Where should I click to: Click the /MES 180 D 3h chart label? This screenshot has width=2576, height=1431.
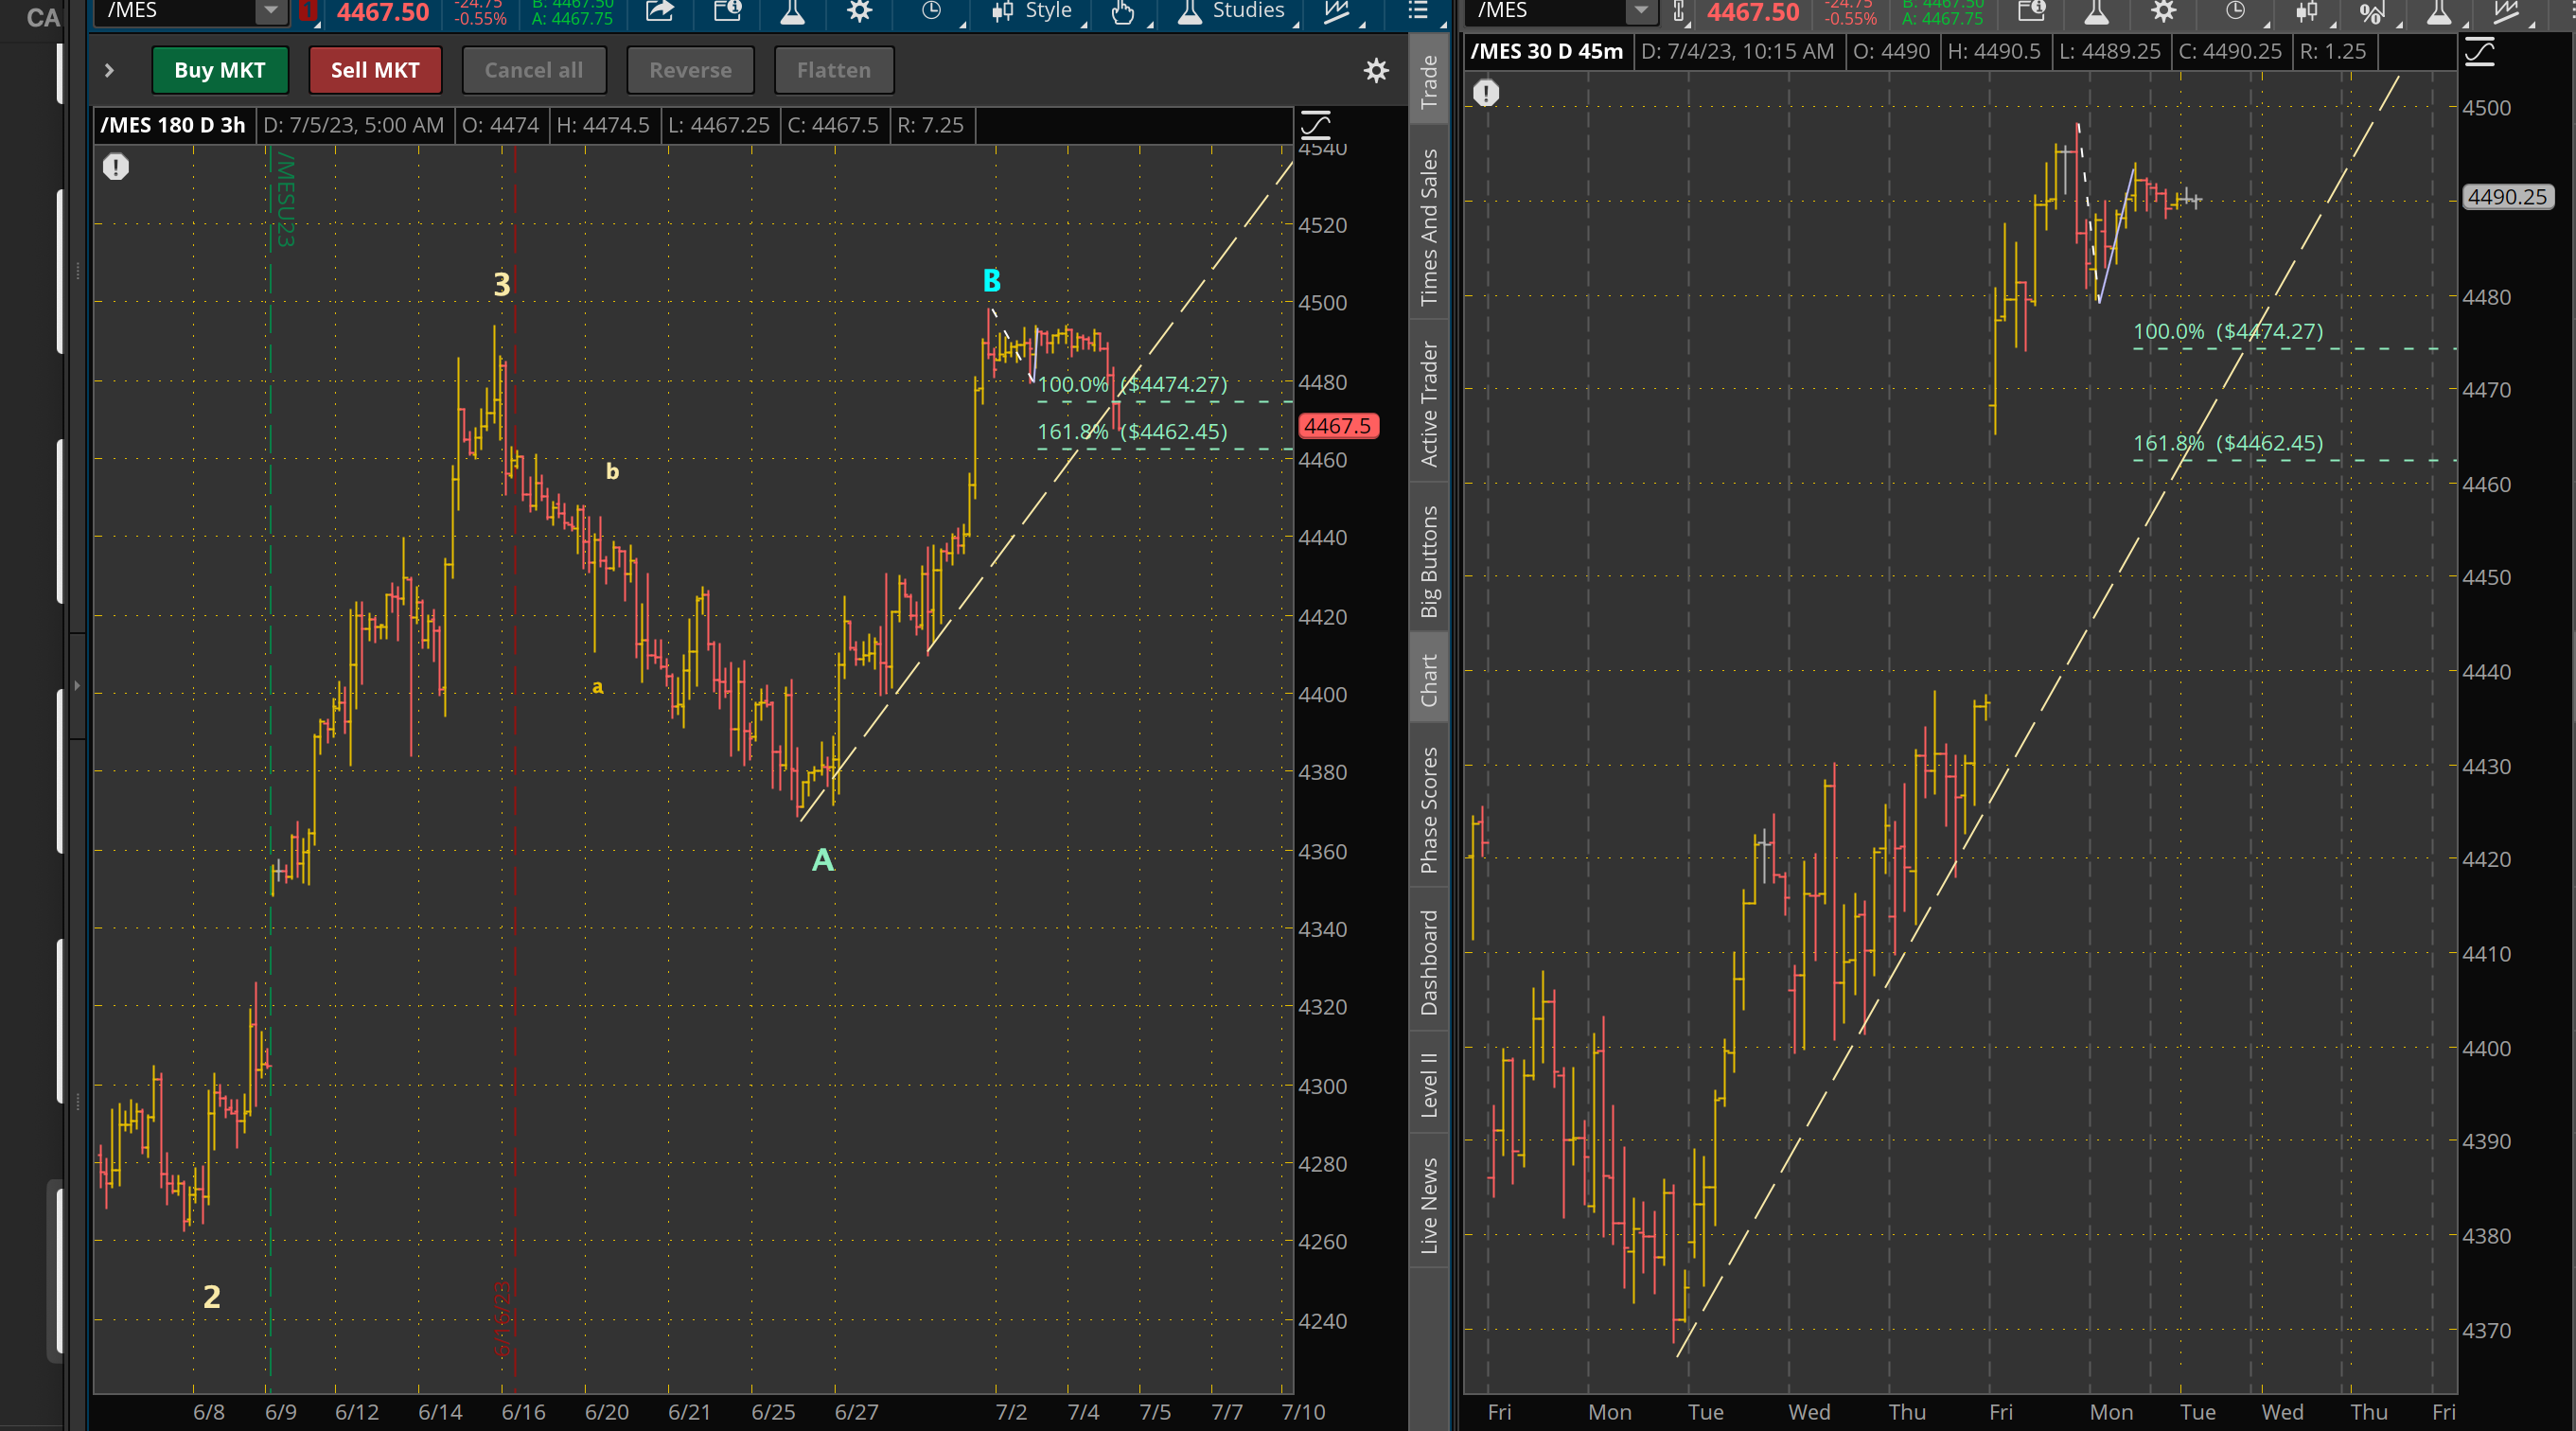coord(172,125)
